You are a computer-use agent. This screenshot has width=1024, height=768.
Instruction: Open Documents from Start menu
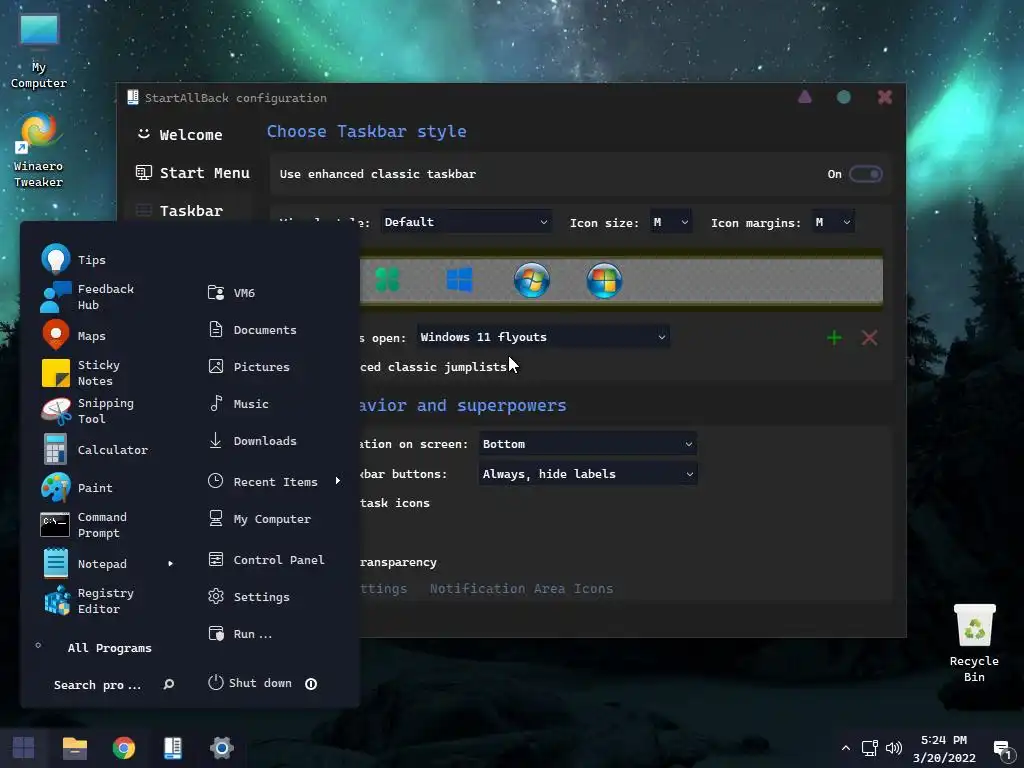[252, 330]
